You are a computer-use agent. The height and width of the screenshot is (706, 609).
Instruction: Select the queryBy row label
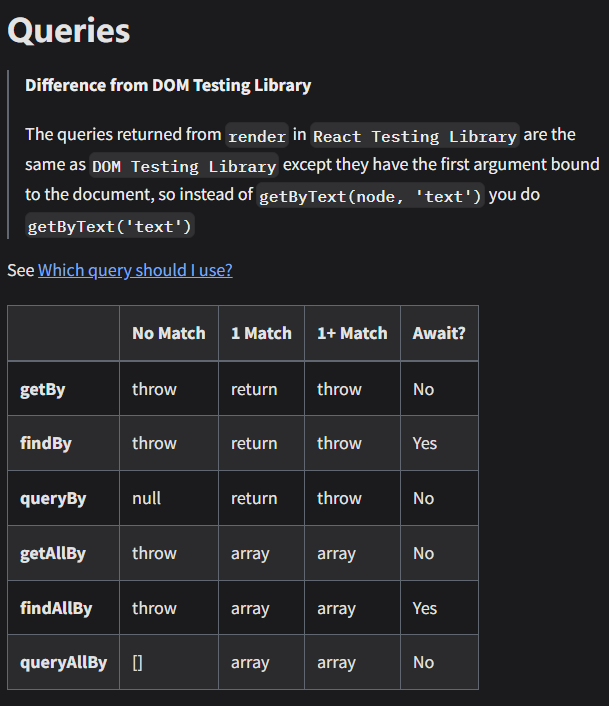53,498
